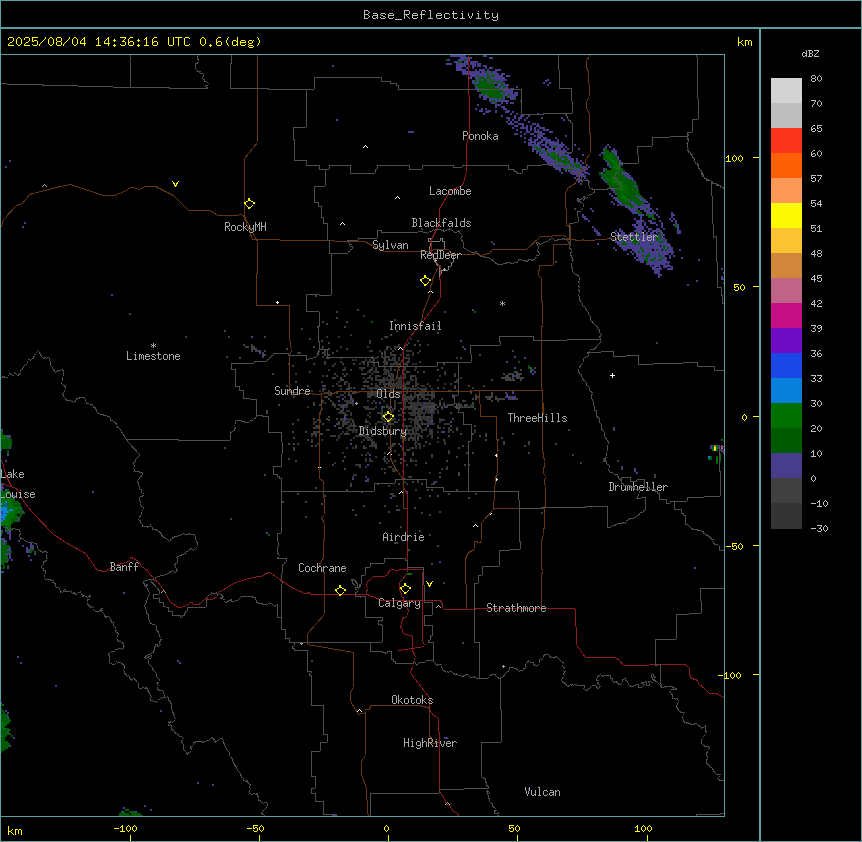Click the 50 tick on horizontal axis

click(514, 828)
